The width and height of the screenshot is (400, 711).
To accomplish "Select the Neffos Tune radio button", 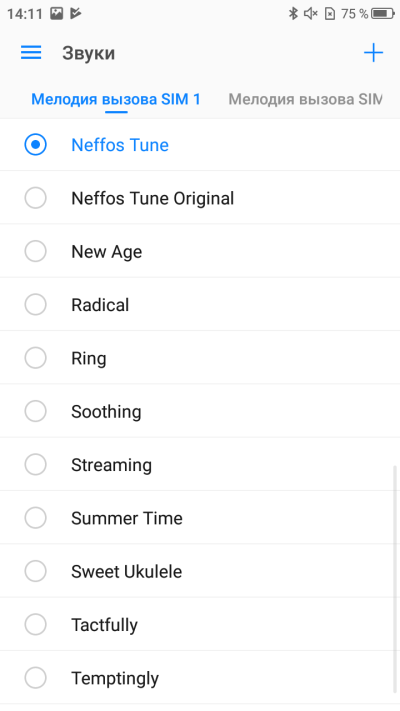I will 35,145.
